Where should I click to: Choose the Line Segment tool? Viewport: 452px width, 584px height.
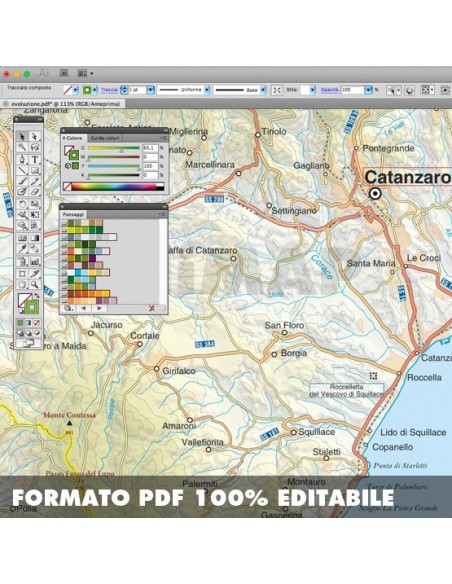point(23,171)
